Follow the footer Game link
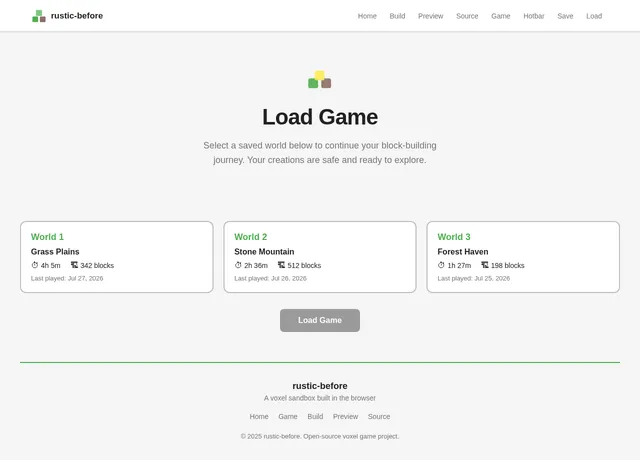Screen dimensions: 640x460 click(x=288, y=416)
